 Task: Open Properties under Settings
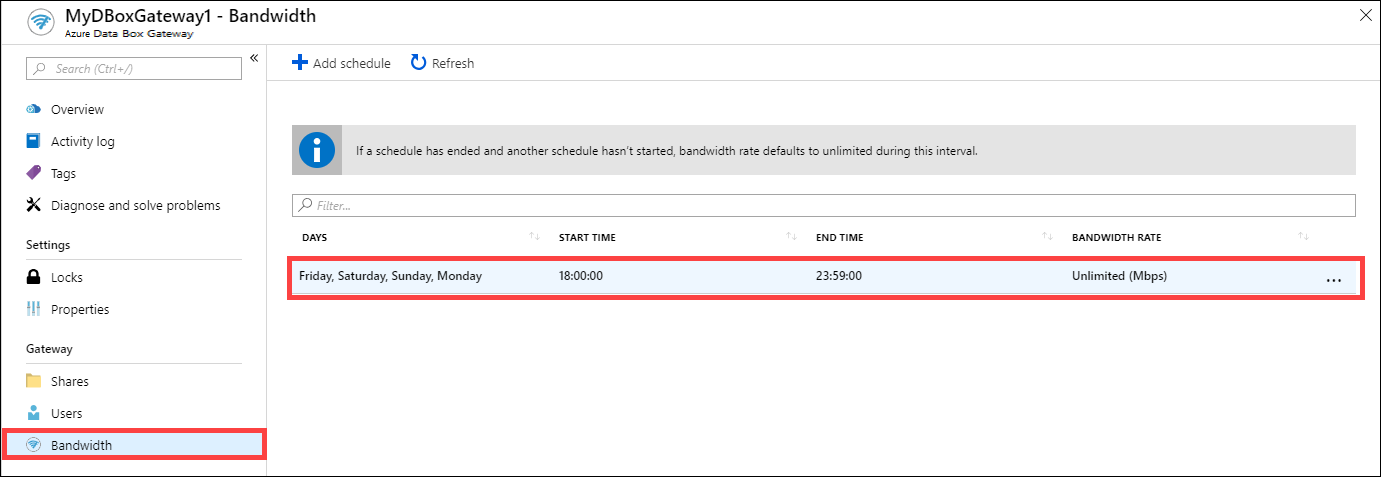click(x=80, y=309)
